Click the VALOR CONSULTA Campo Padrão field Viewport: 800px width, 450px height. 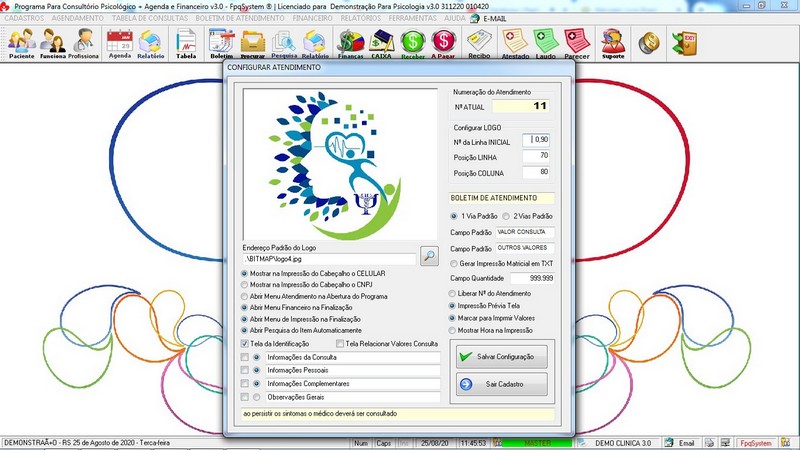pos(525,232)
